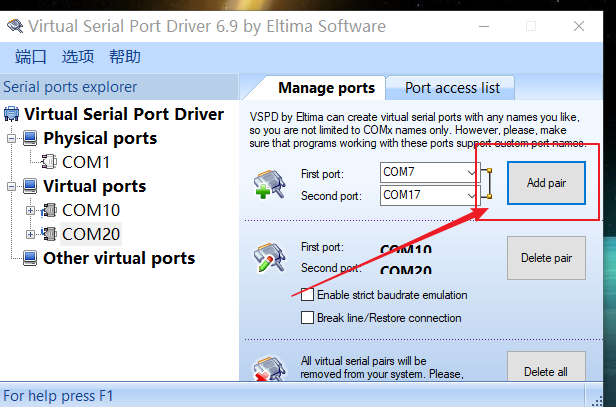Collapse the Physical ports tree node
The width and height of the screenshot is (616, 407).
(11, 138)
